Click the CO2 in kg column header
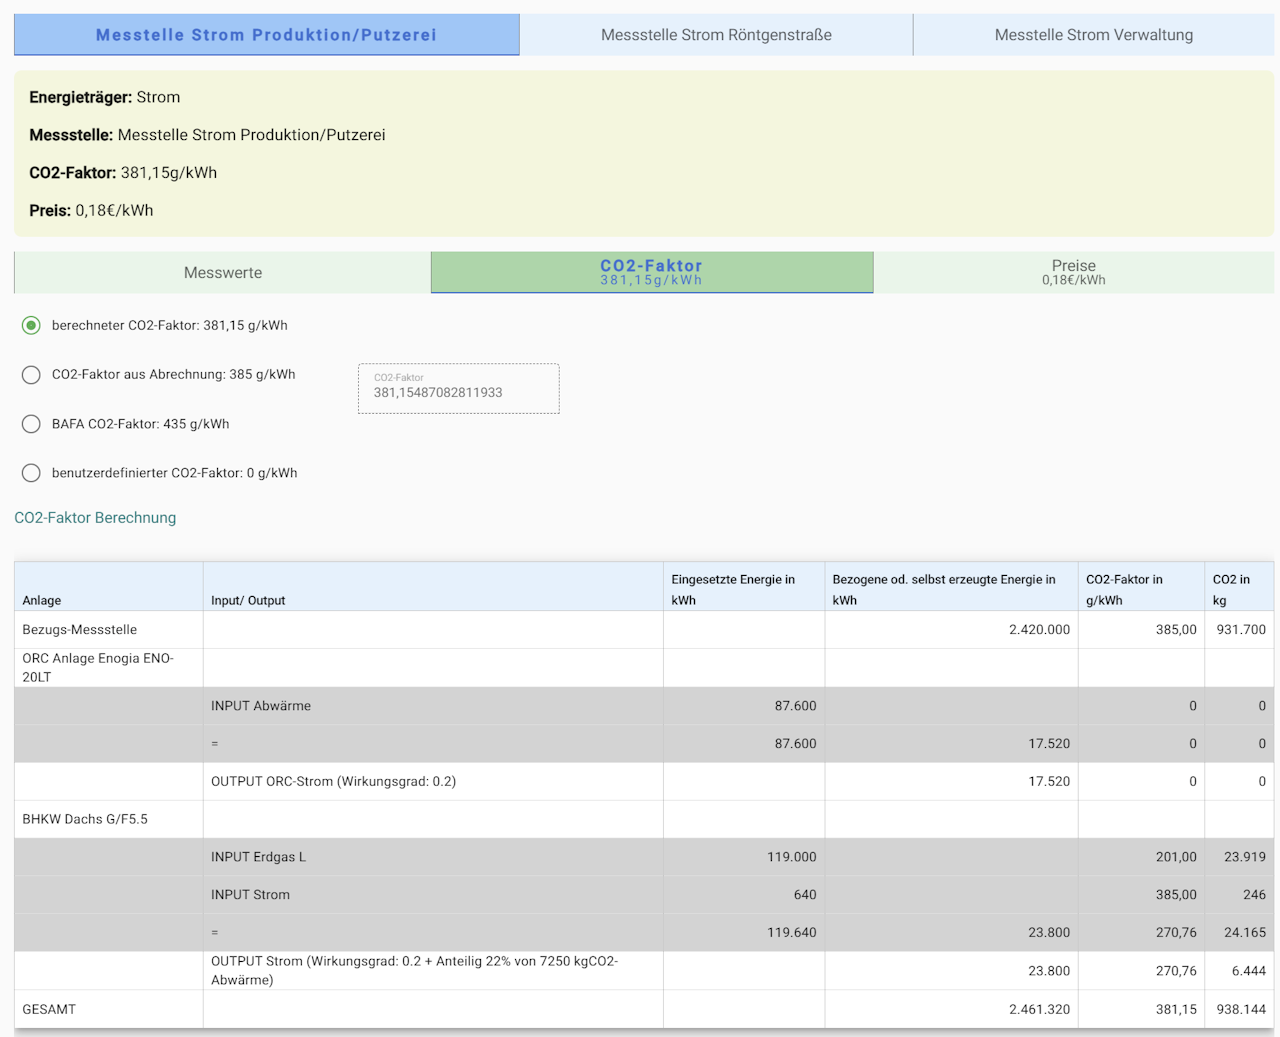1280x1037 pixels. [1231, 589]
